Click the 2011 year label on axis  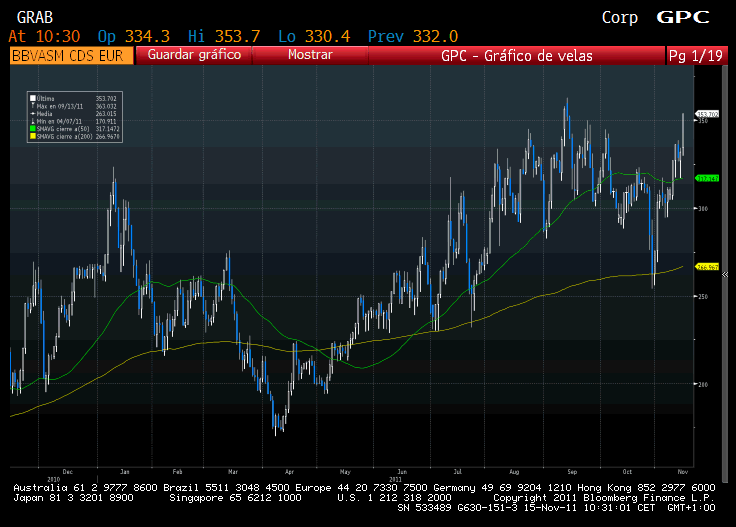[x=395, y=479]
